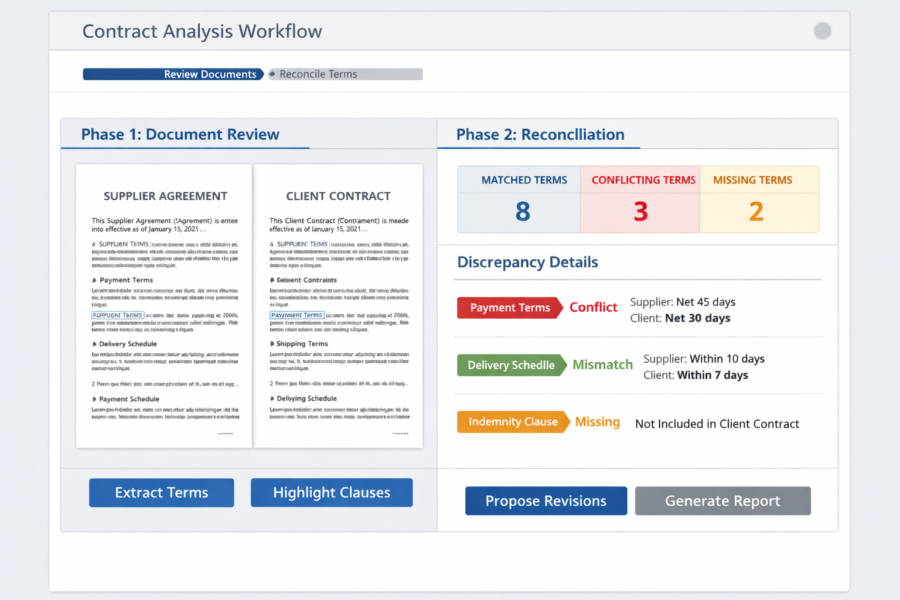Click Payment Terms heading in Supplier Agreement
The width and height of the screenshot is (900, 600).
click(126, 280)
